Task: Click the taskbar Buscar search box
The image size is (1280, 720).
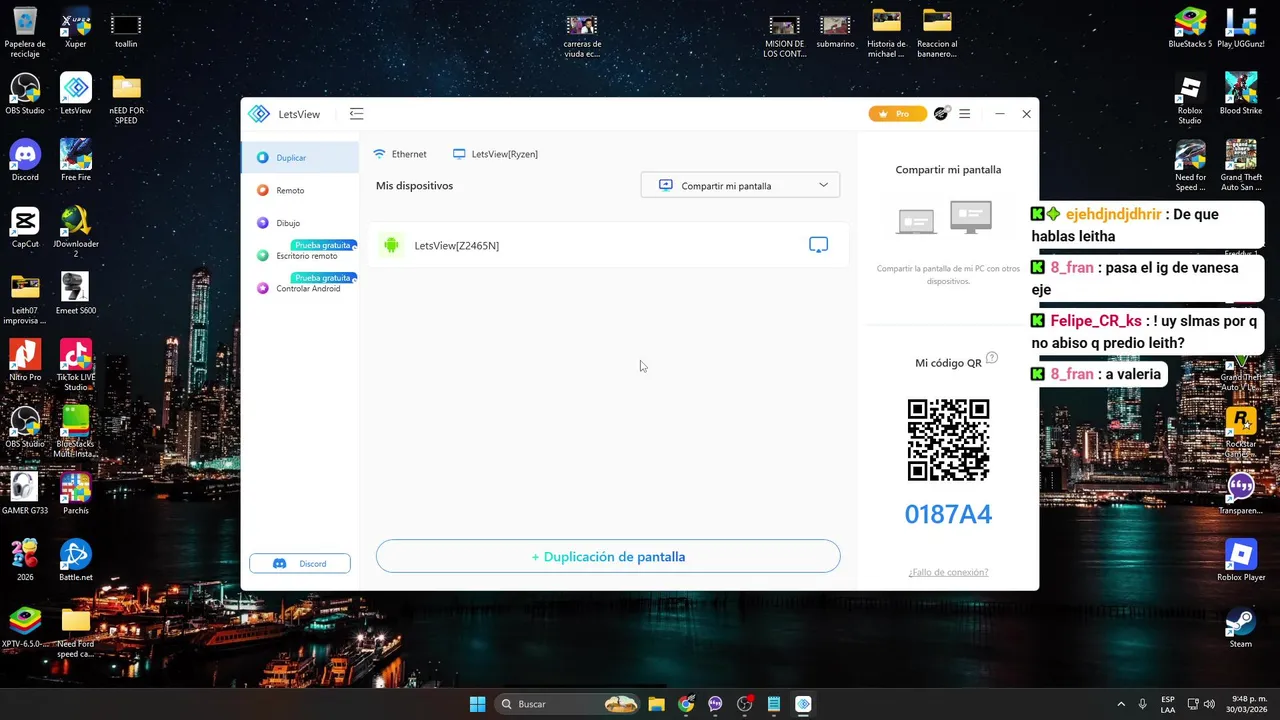Action: (569, 704)
